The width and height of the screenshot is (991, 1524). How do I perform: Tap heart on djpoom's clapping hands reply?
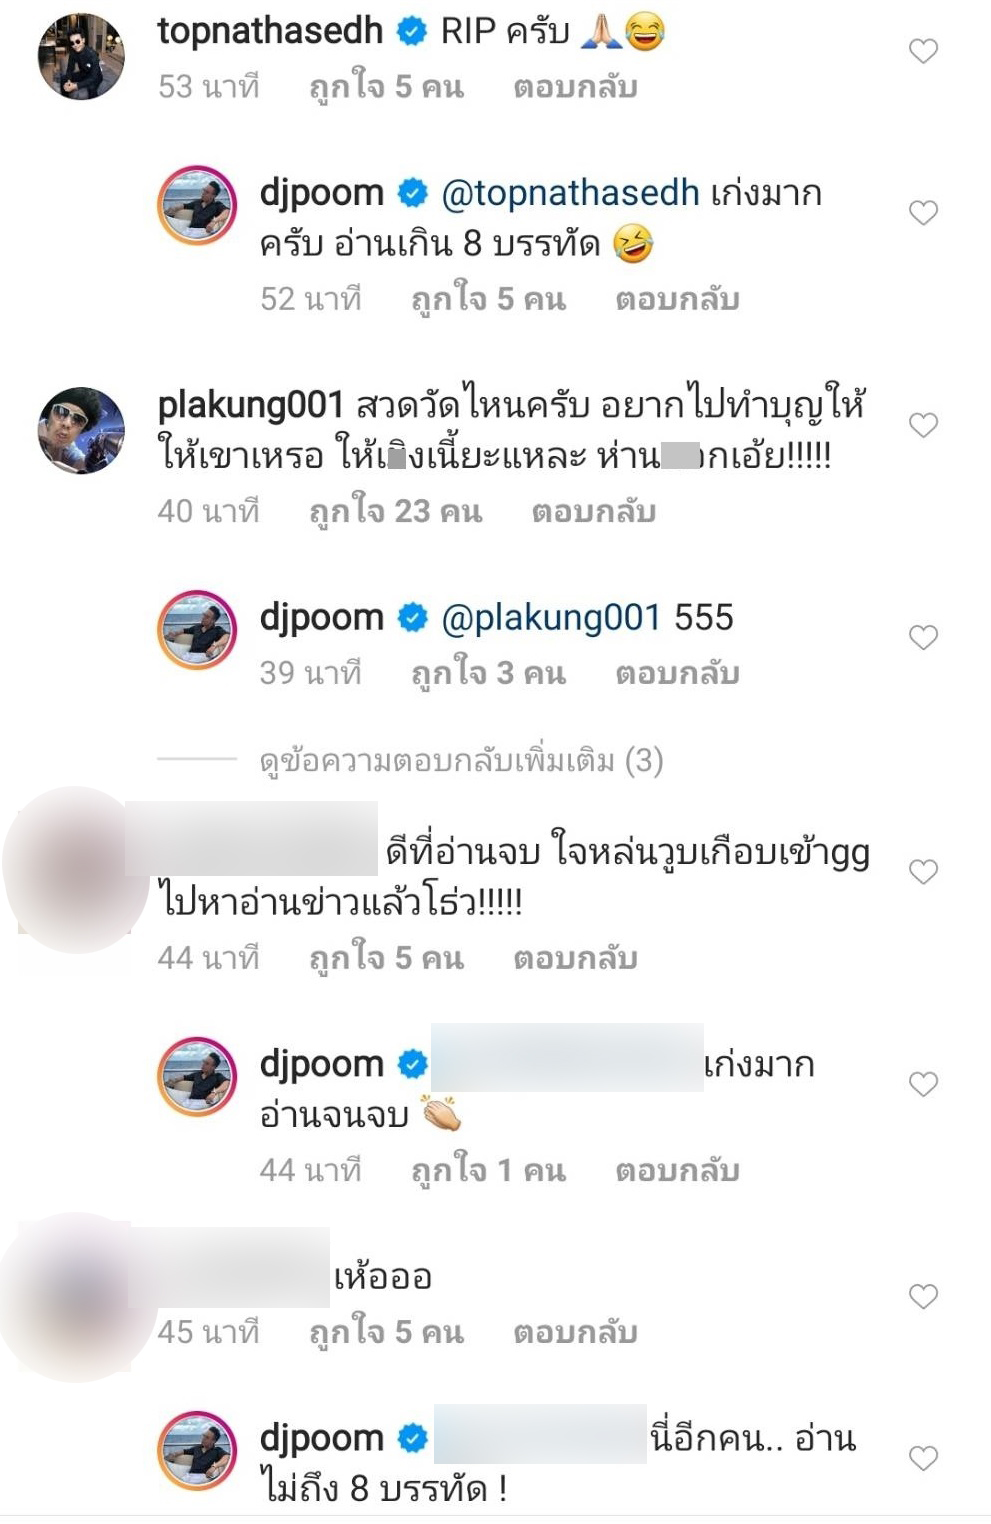[x=923, y=1084]
